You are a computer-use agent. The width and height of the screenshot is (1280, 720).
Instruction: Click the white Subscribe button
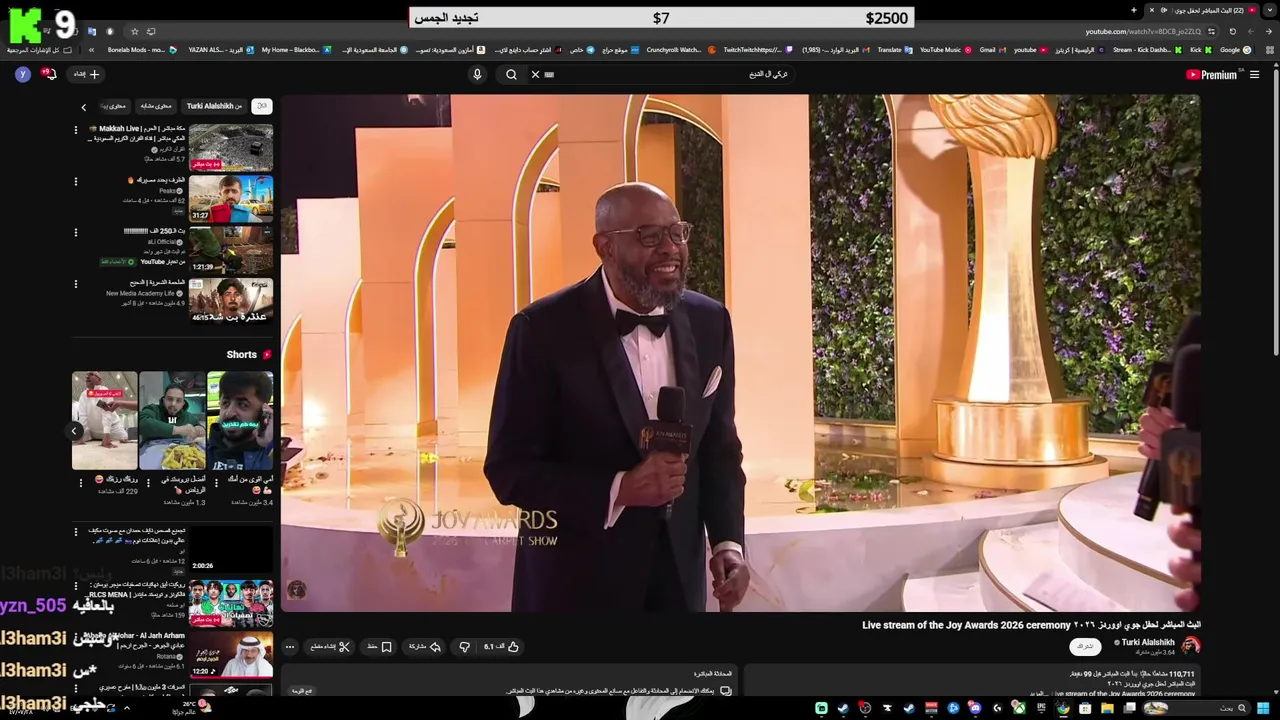[x=1085, y=646]
